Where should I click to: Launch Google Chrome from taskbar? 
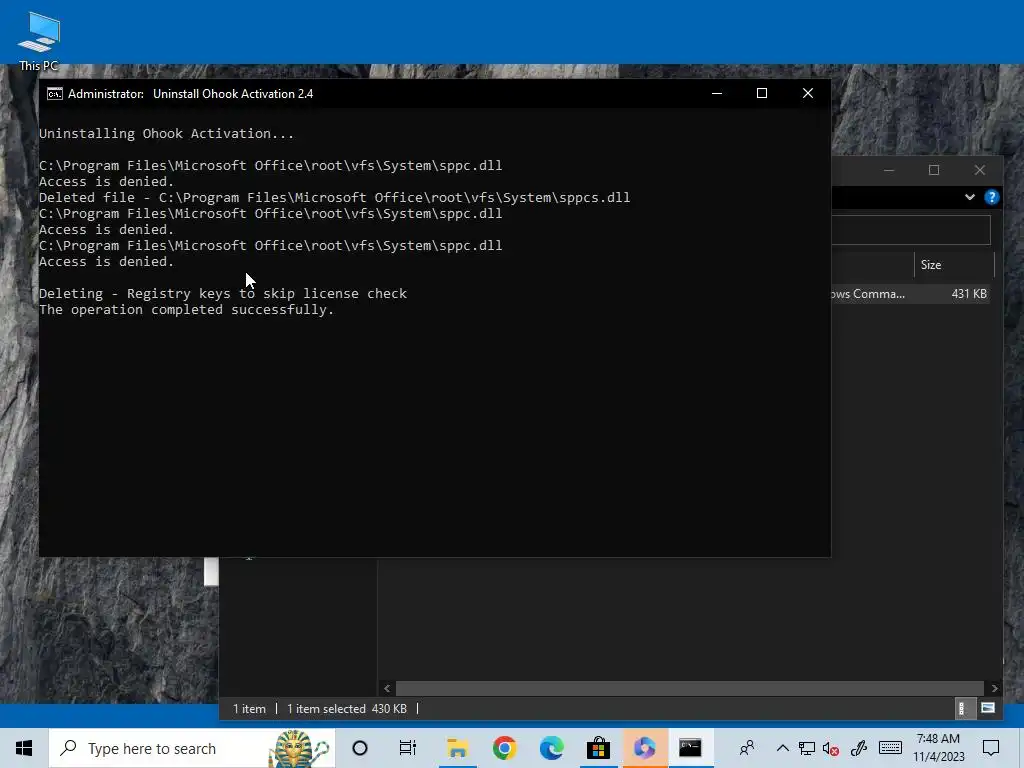[504, 748]
